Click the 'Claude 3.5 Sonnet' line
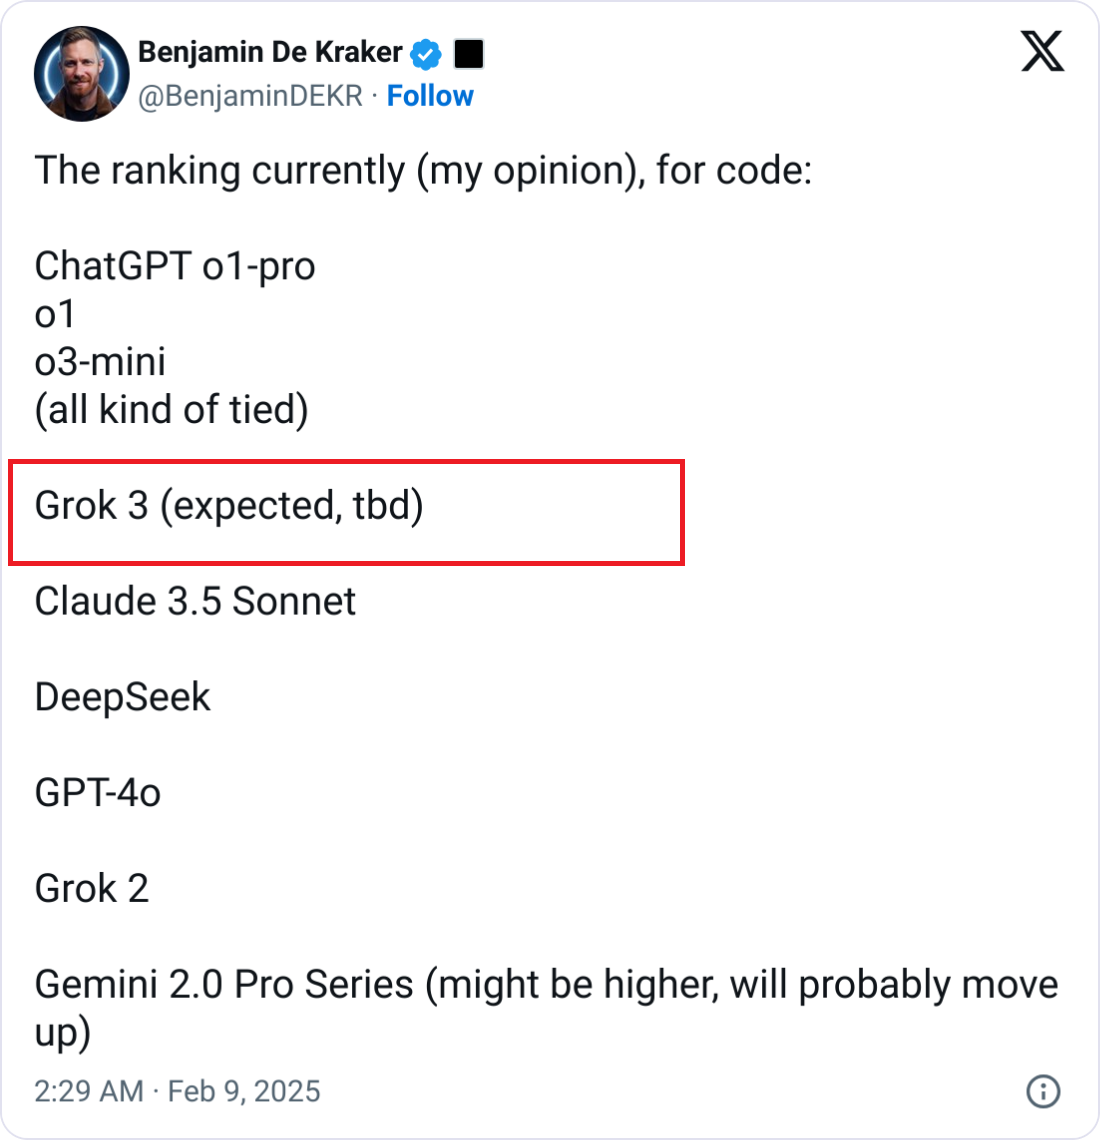This screenshot has height=1140, width=1100. (x=195, y=602)
